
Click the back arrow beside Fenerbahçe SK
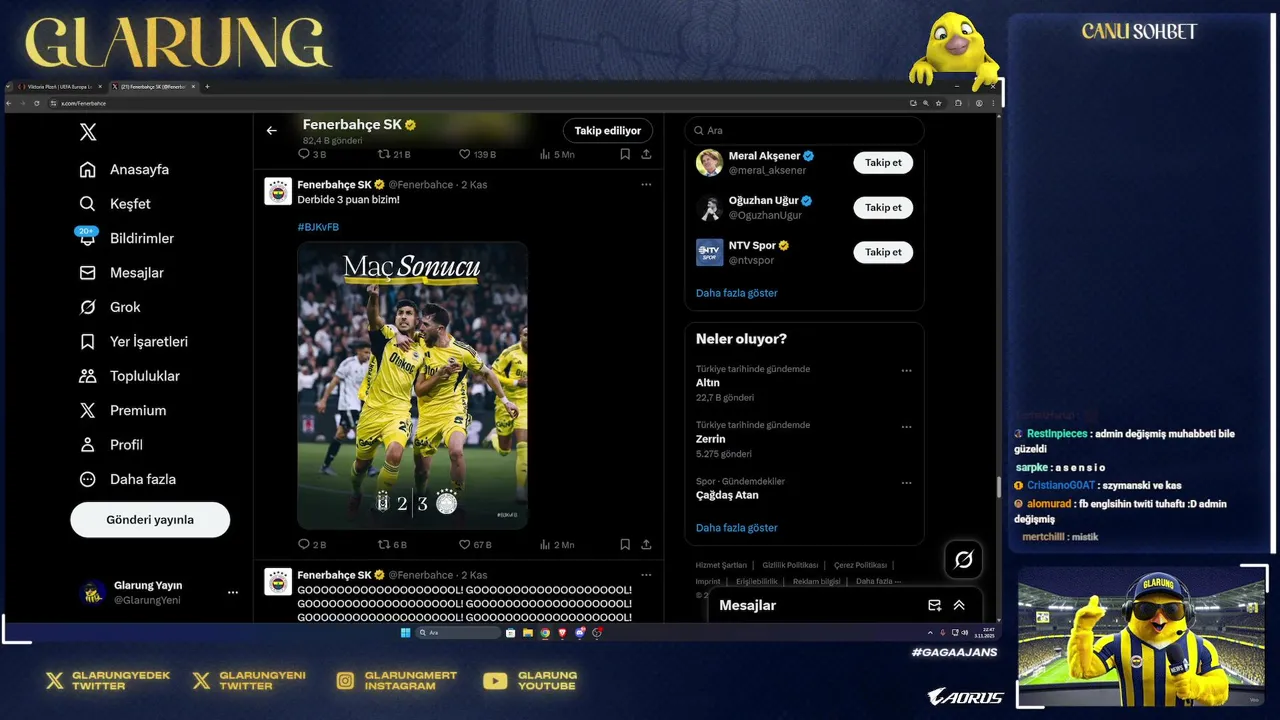(x=271, y=131)
